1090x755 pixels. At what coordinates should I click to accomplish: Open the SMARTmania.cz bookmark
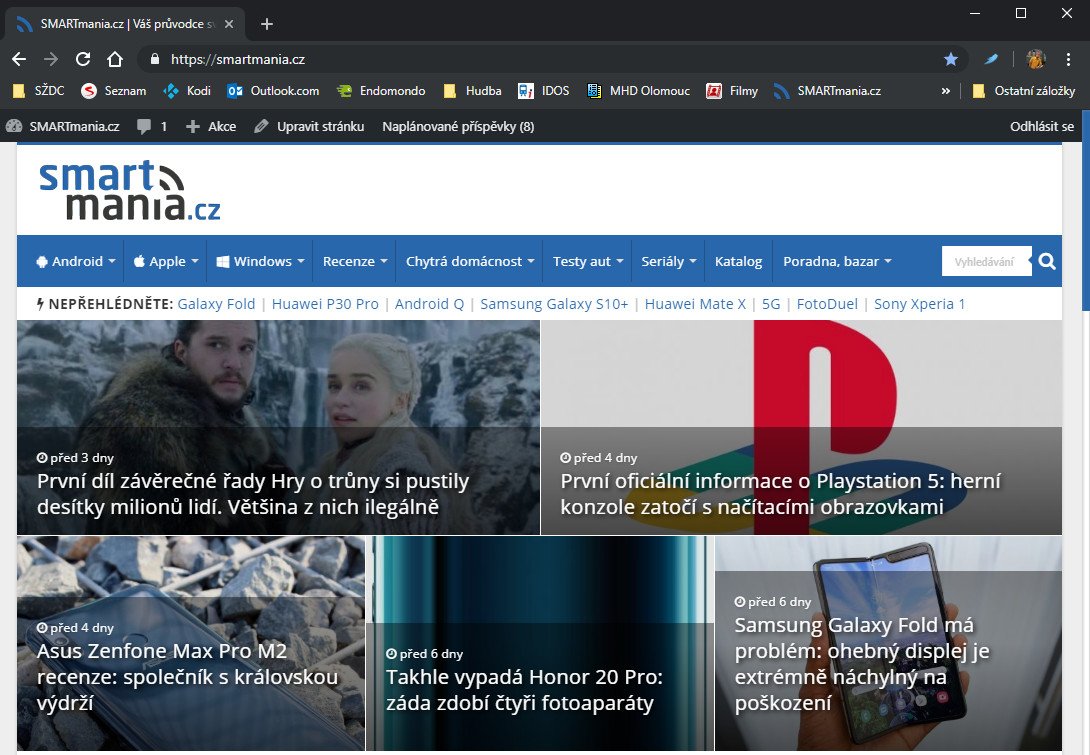(827, 91)
